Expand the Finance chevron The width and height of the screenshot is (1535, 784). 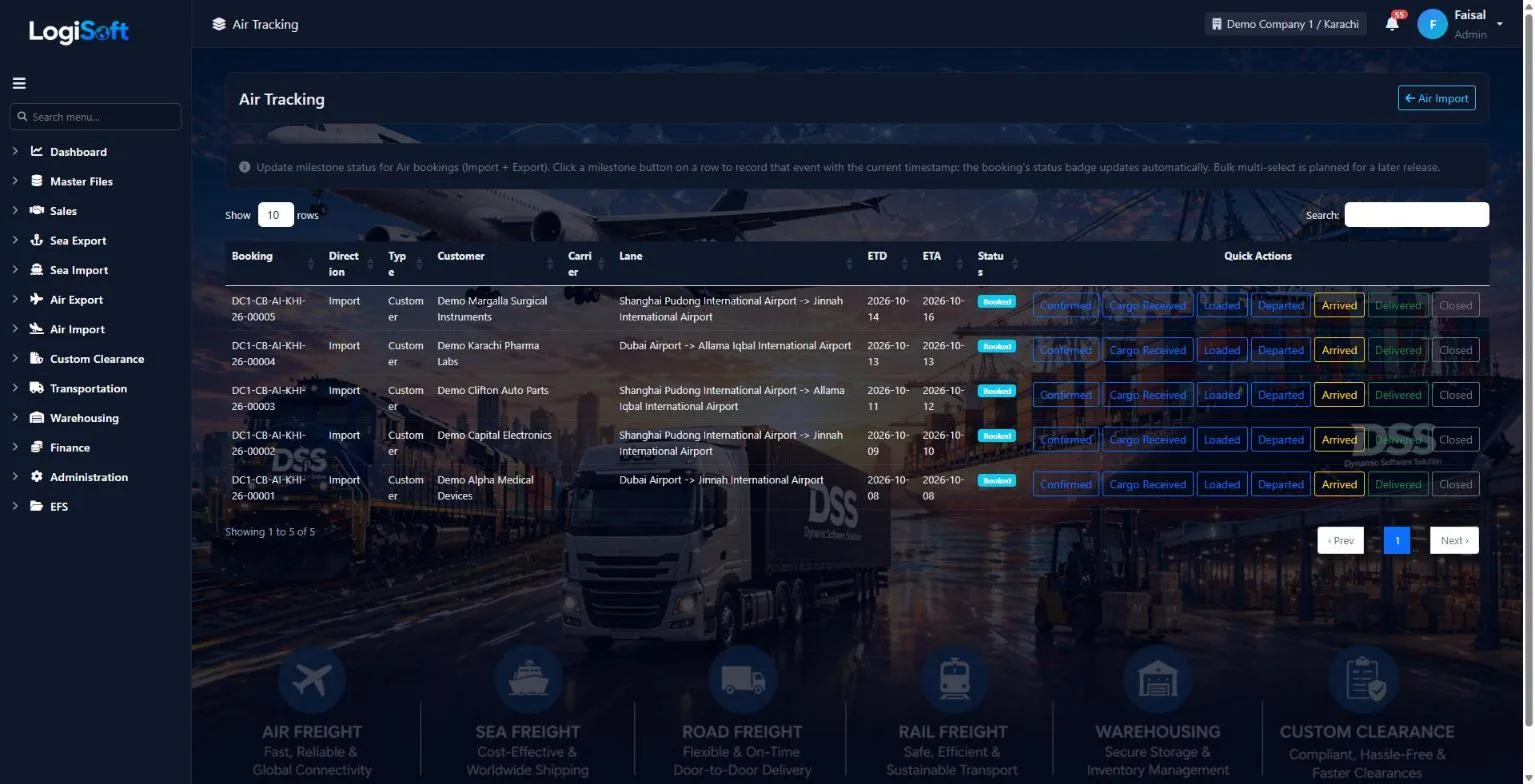[x=15, y=447]
